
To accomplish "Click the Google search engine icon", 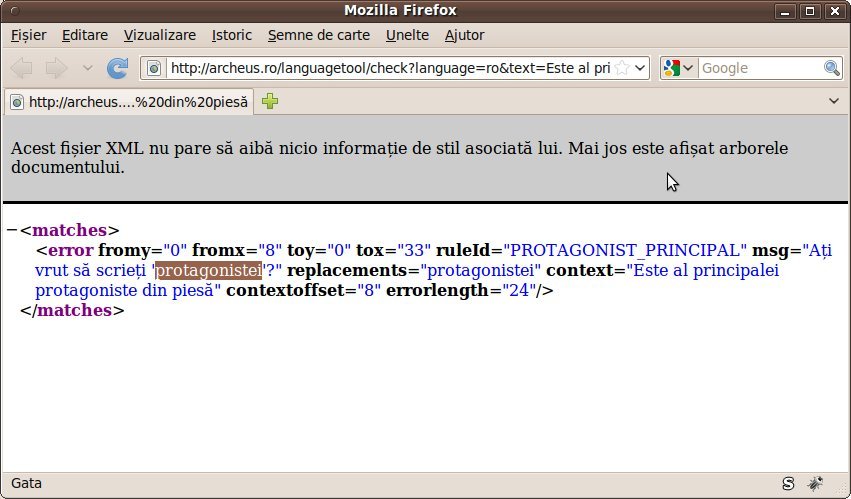I will click(671, 68).
